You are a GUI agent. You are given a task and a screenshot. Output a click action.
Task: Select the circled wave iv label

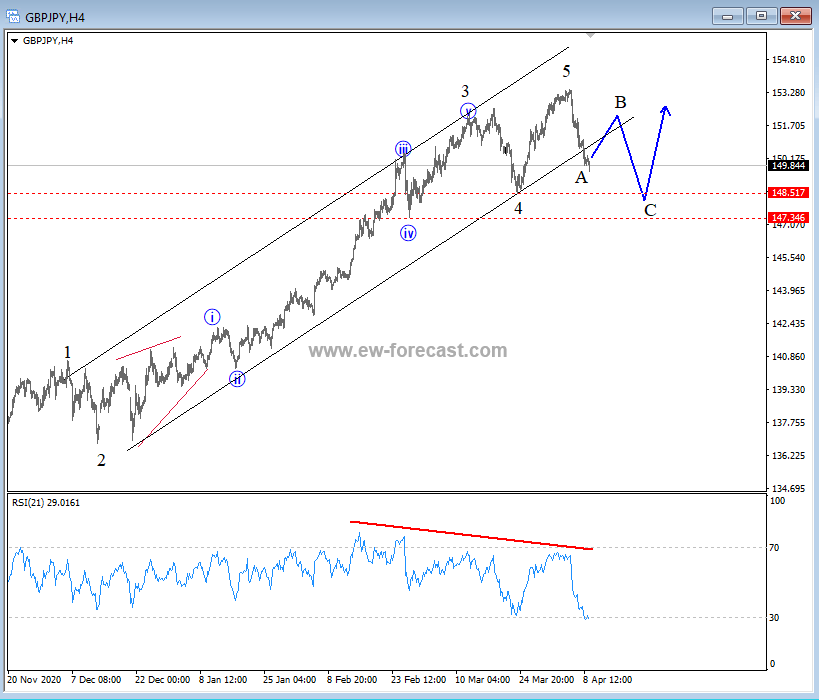(x=408, y=233)
